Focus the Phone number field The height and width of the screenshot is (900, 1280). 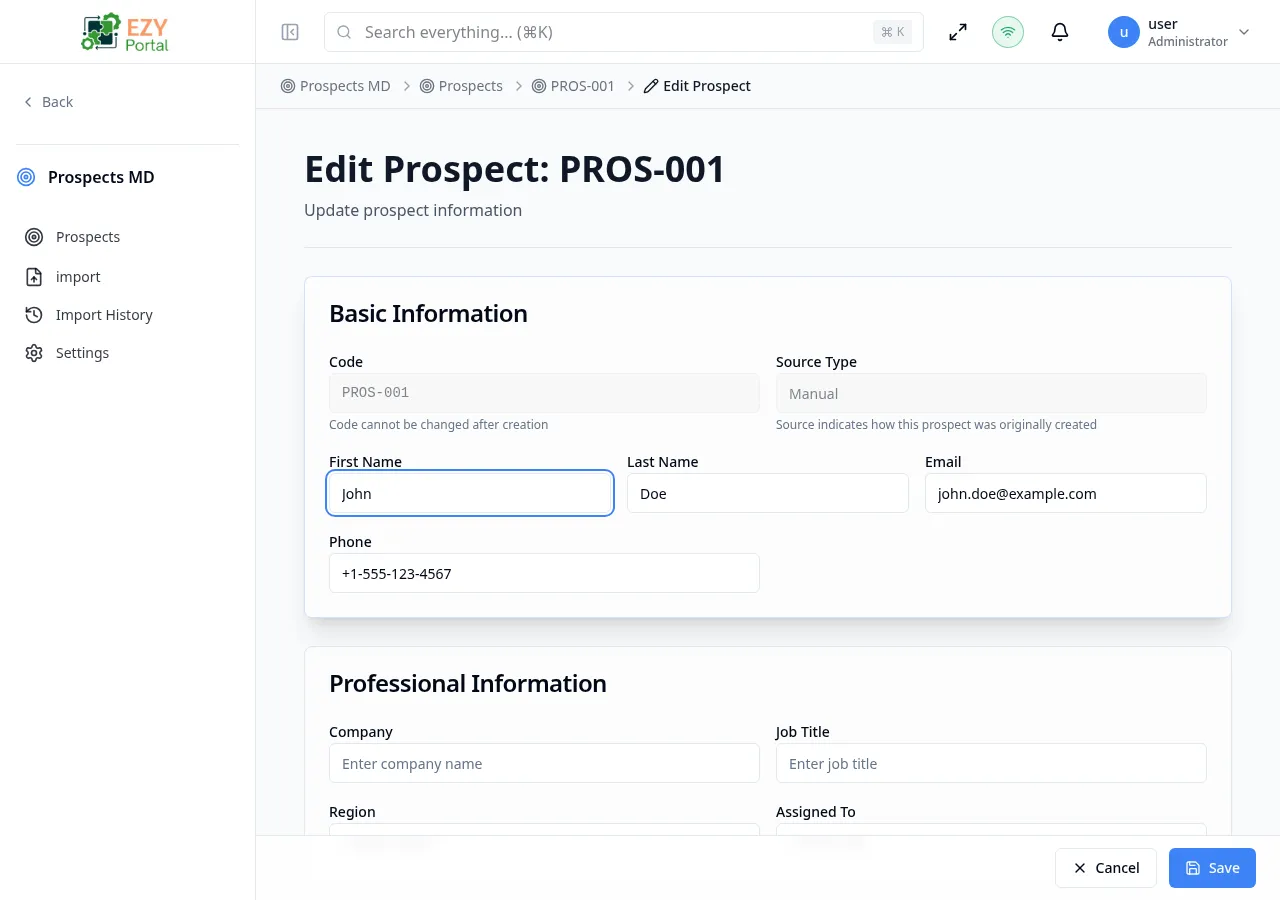(544, 573)
